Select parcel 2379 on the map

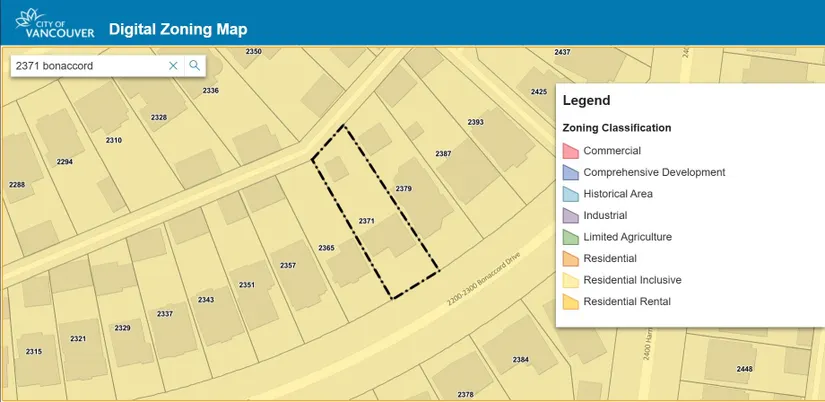click(x=412, y=195)
